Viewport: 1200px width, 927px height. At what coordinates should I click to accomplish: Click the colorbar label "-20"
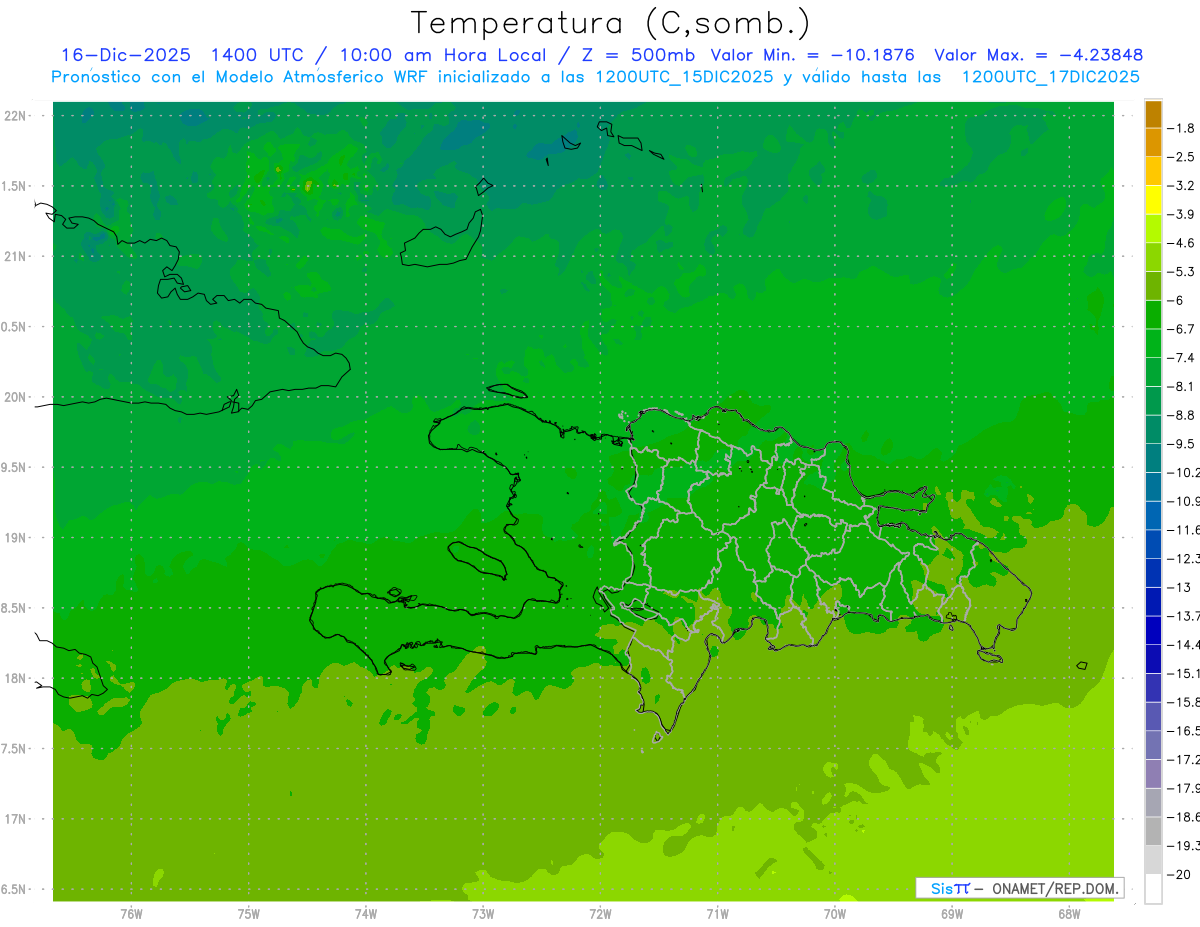tap(1179, 874)
